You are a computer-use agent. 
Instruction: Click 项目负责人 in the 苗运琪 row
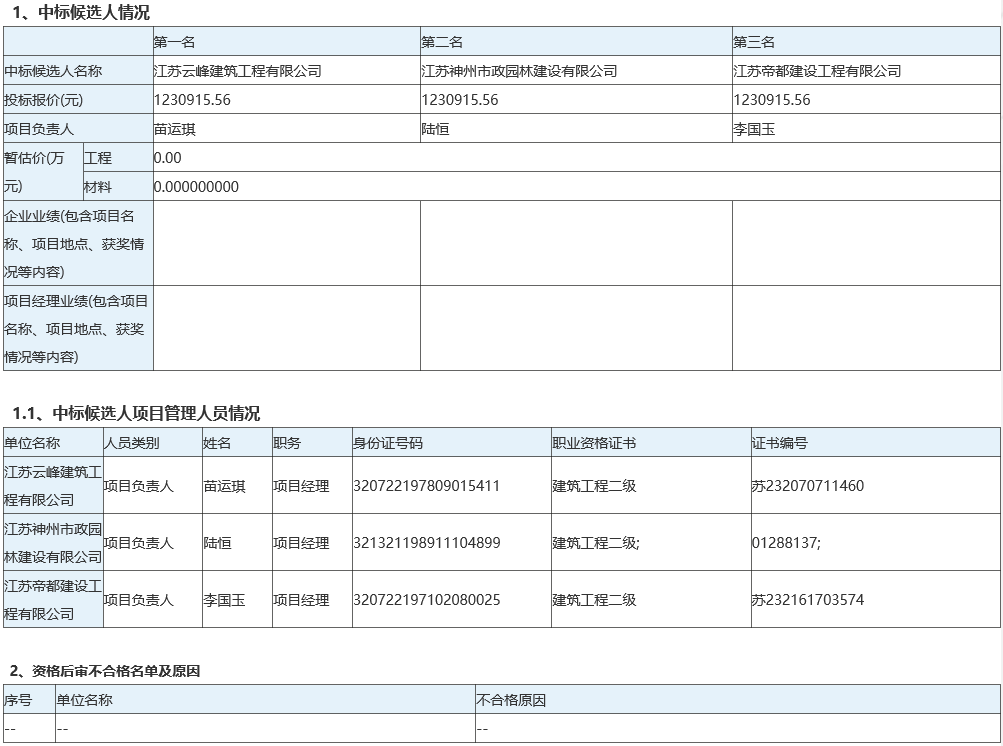click(138, 486)
